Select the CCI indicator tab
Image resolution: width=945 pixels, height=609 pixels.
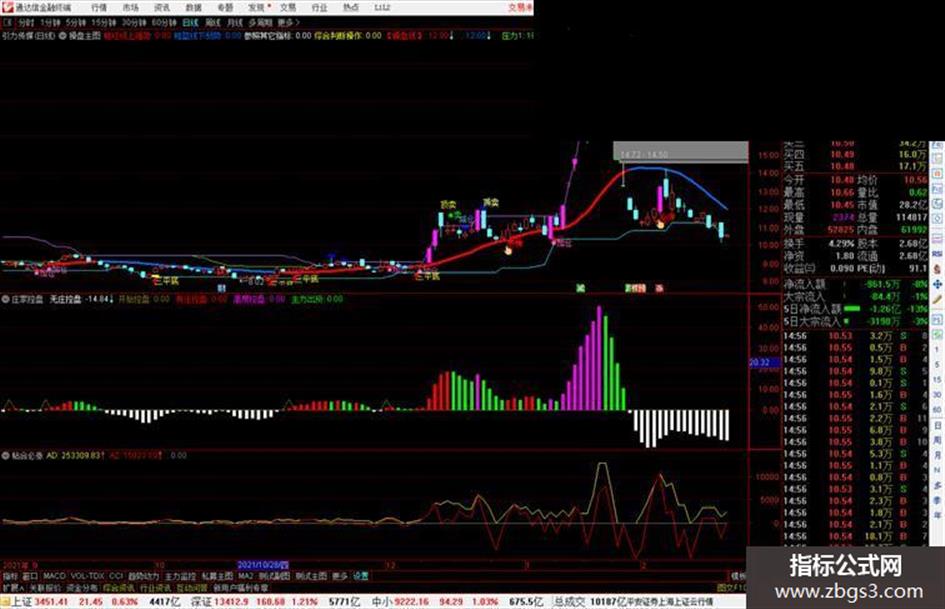116,576
